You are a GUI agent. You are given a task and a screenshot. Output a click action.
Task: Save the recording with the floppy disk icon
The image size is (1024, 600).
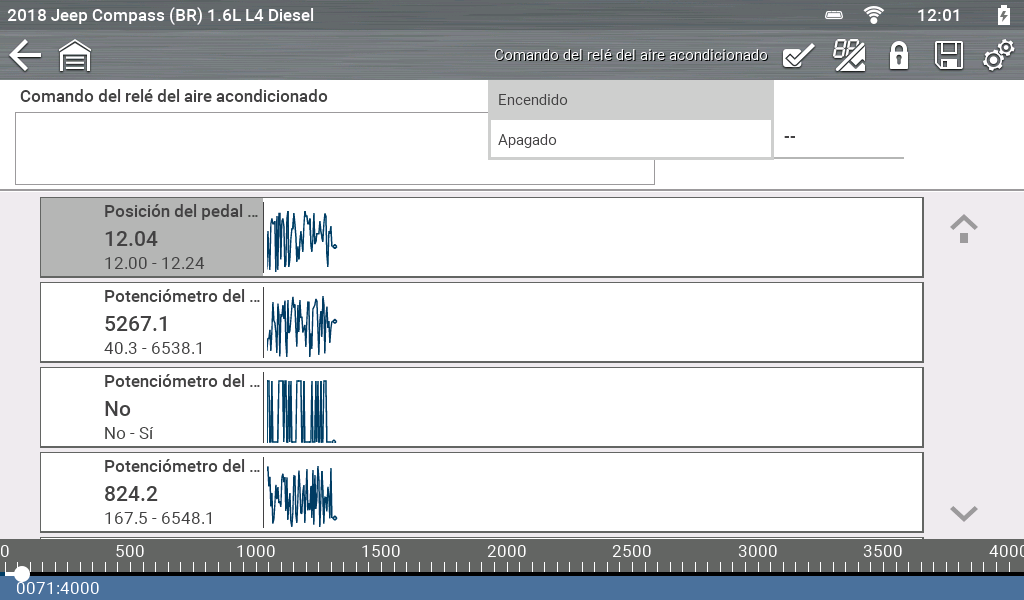pos(948,56)
